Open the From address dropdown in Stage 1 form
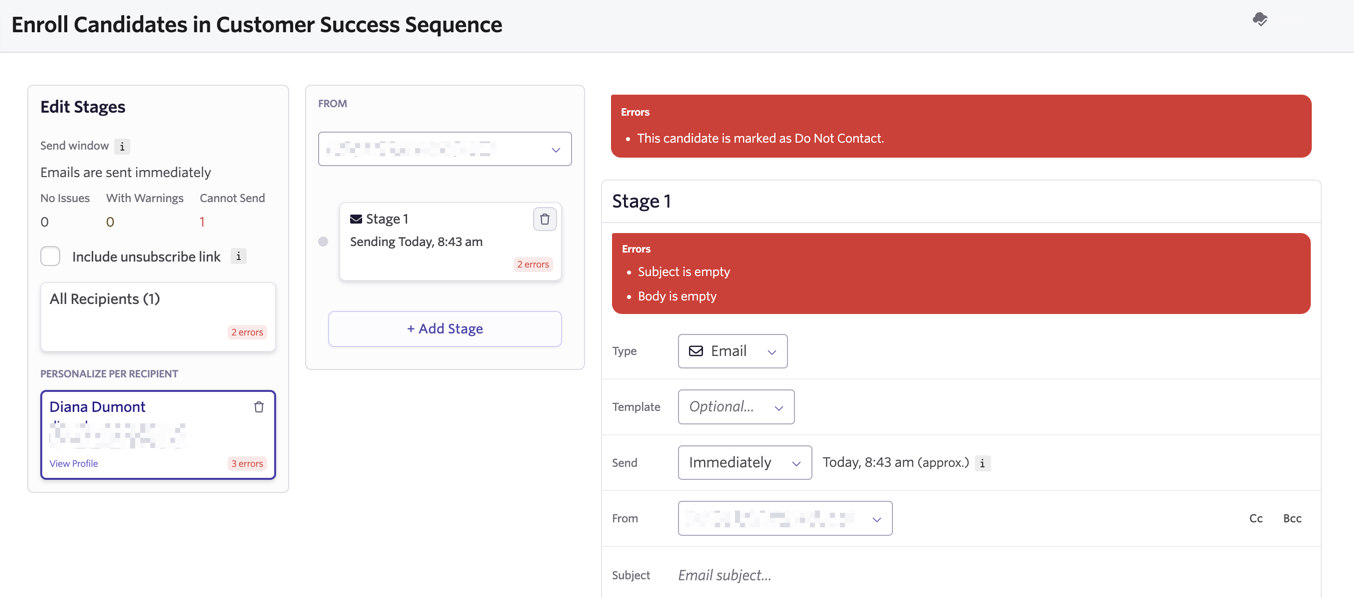This screenshot has height=598, width=1354. click(785, 518)
